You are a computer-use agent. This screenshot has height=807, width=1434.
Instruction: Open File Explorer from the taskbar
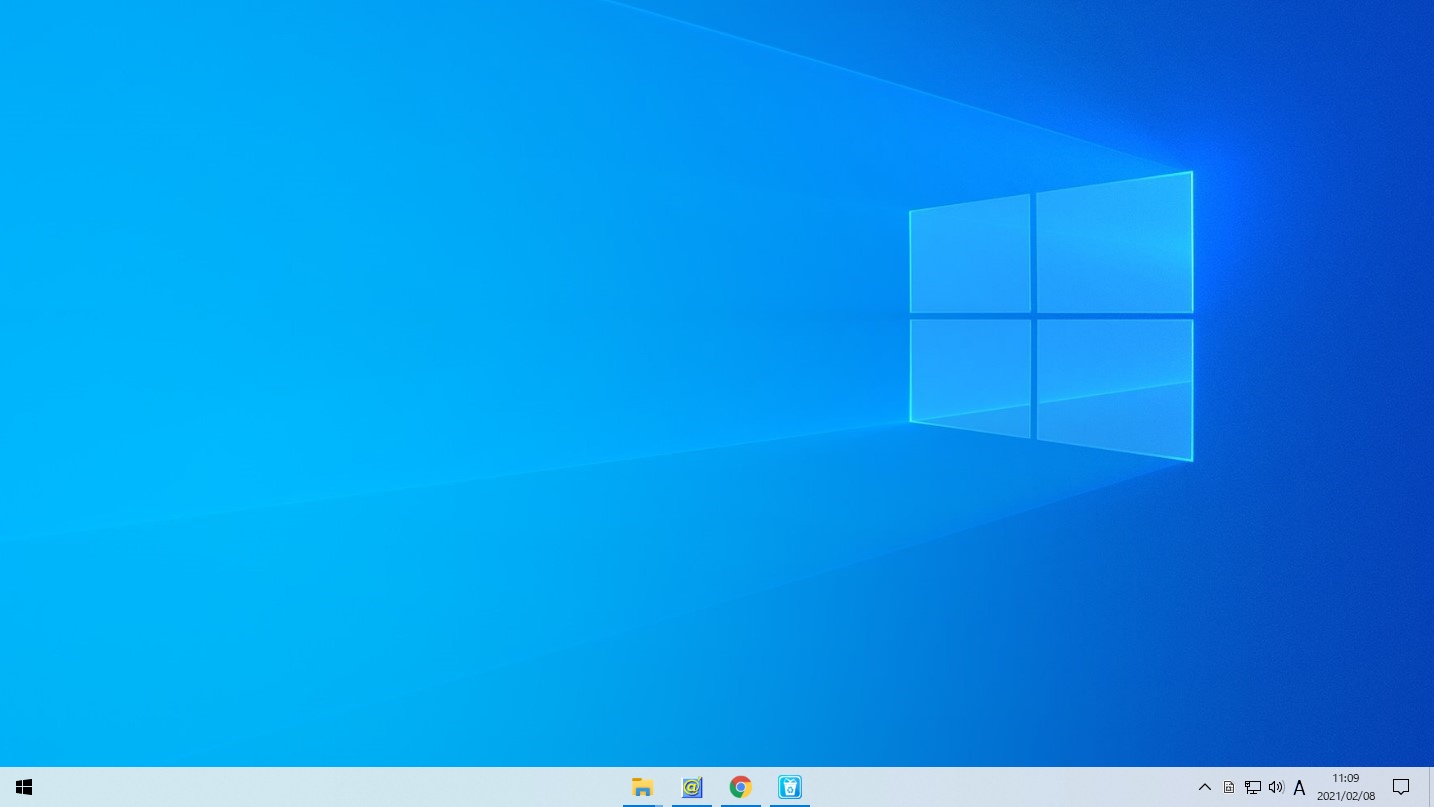pyautogui.click(x=642, y=787)
